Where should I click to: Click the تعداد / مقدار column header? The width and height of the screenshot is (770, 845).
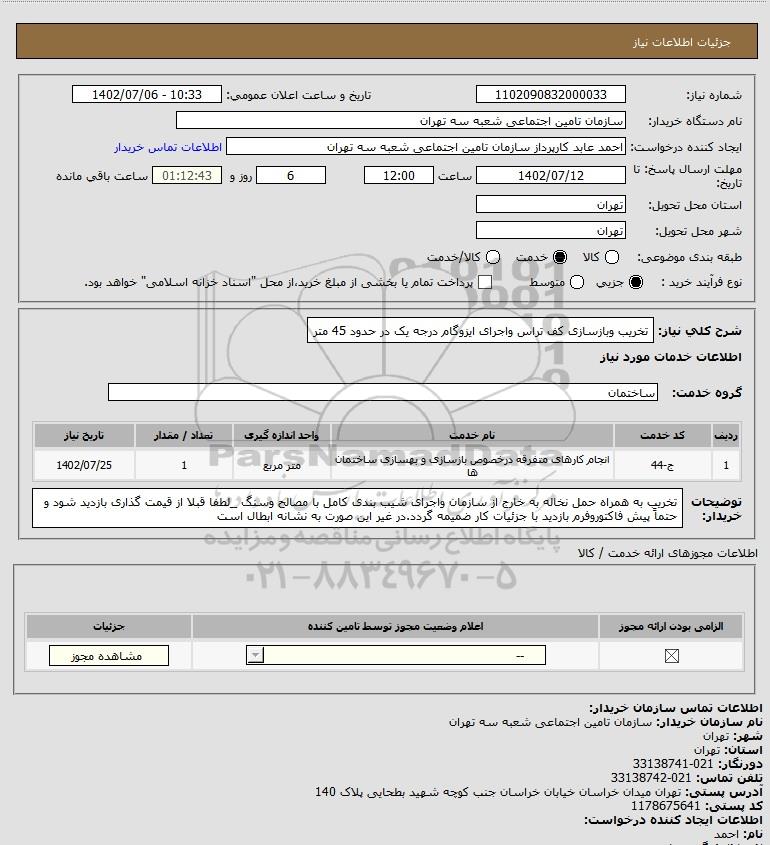[184, 435]
